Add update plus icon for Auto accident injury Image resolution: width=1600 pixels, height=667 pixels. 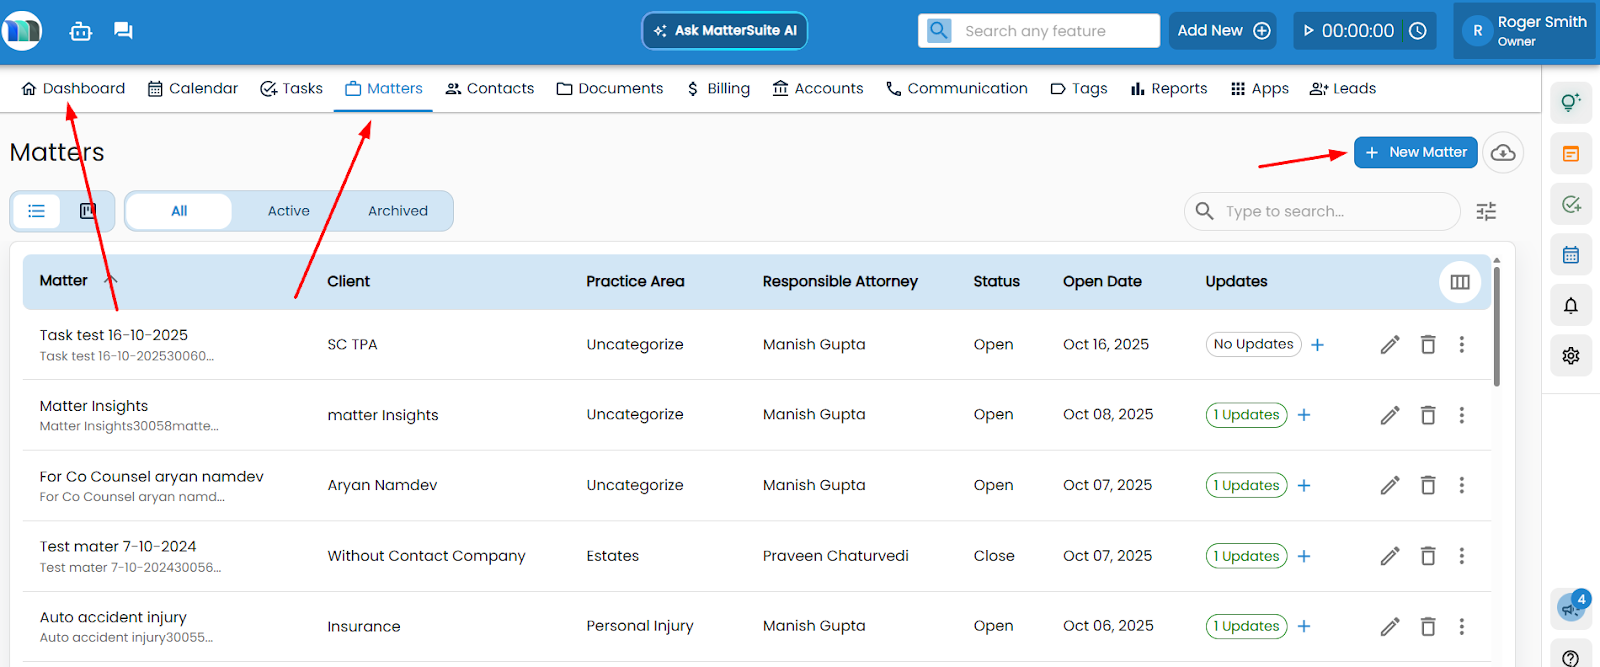[x=1304, y=627]
